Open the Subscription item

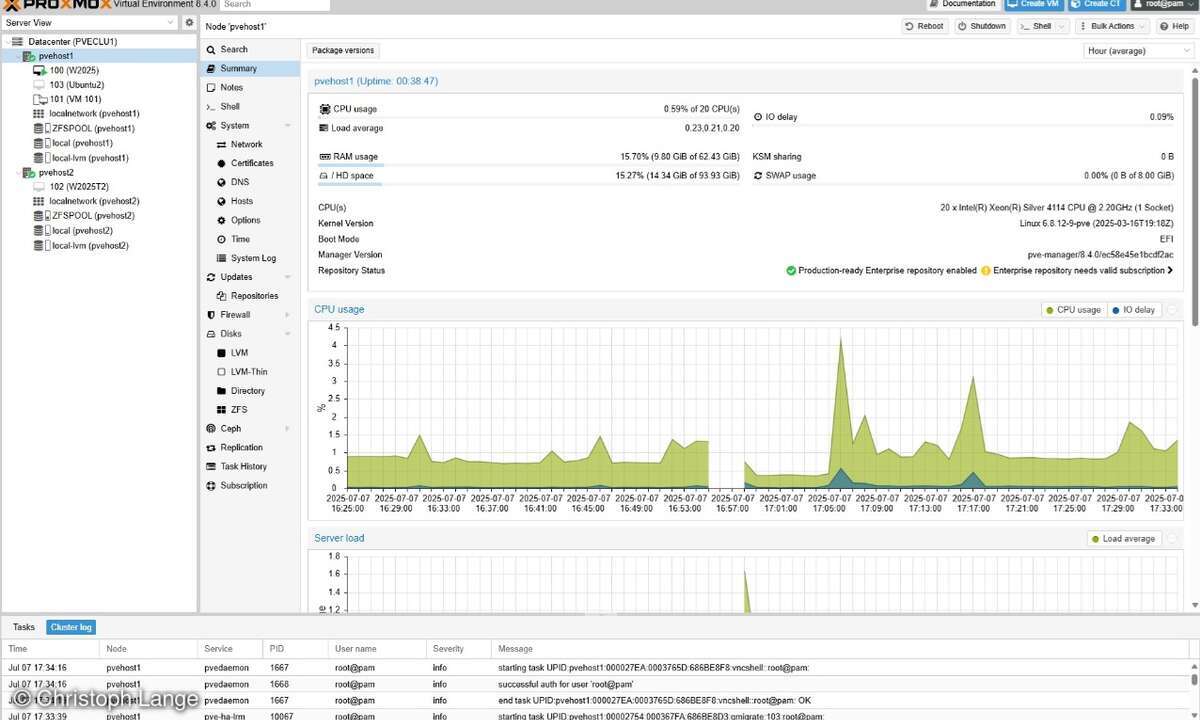[x=250, y=486]
